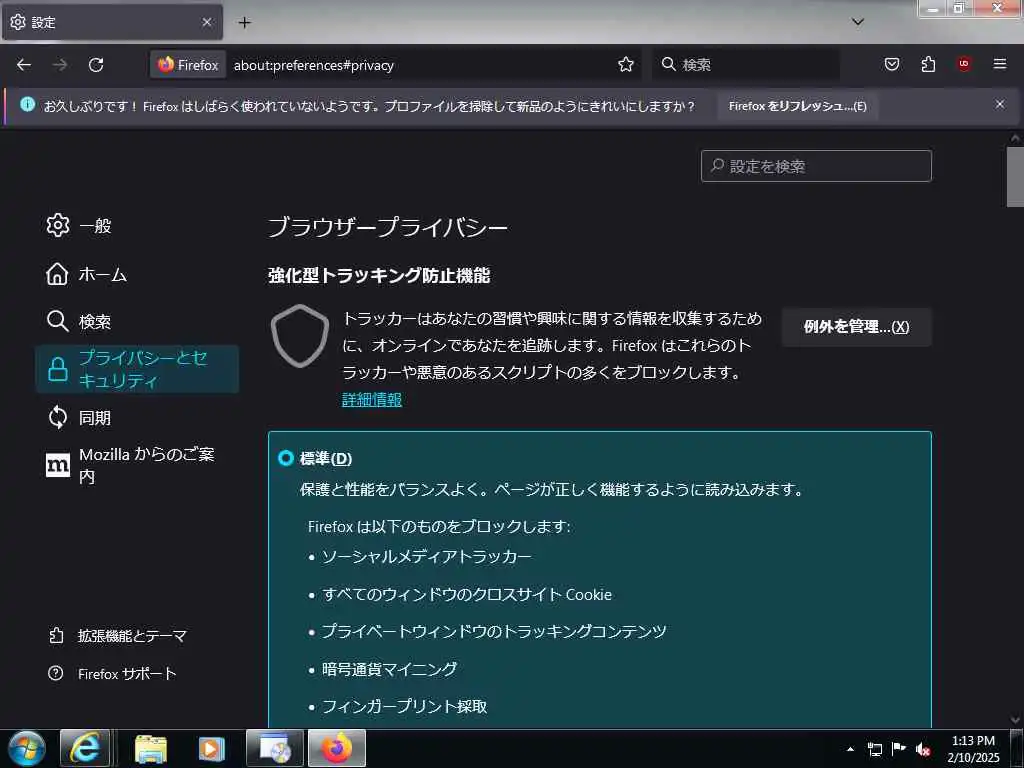Open the Windows Start button
The width and height of the screenshot is (1024, 768).
tap(26, 748)
